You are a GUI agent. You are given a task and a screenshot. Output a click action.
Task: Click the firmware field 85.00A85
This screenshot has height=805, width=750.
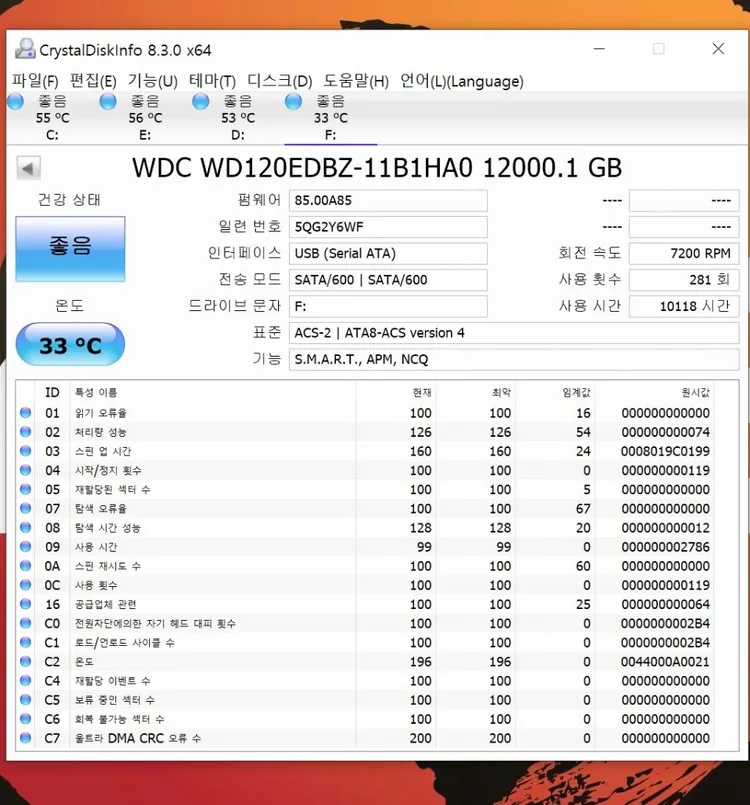tap(388, 200)
